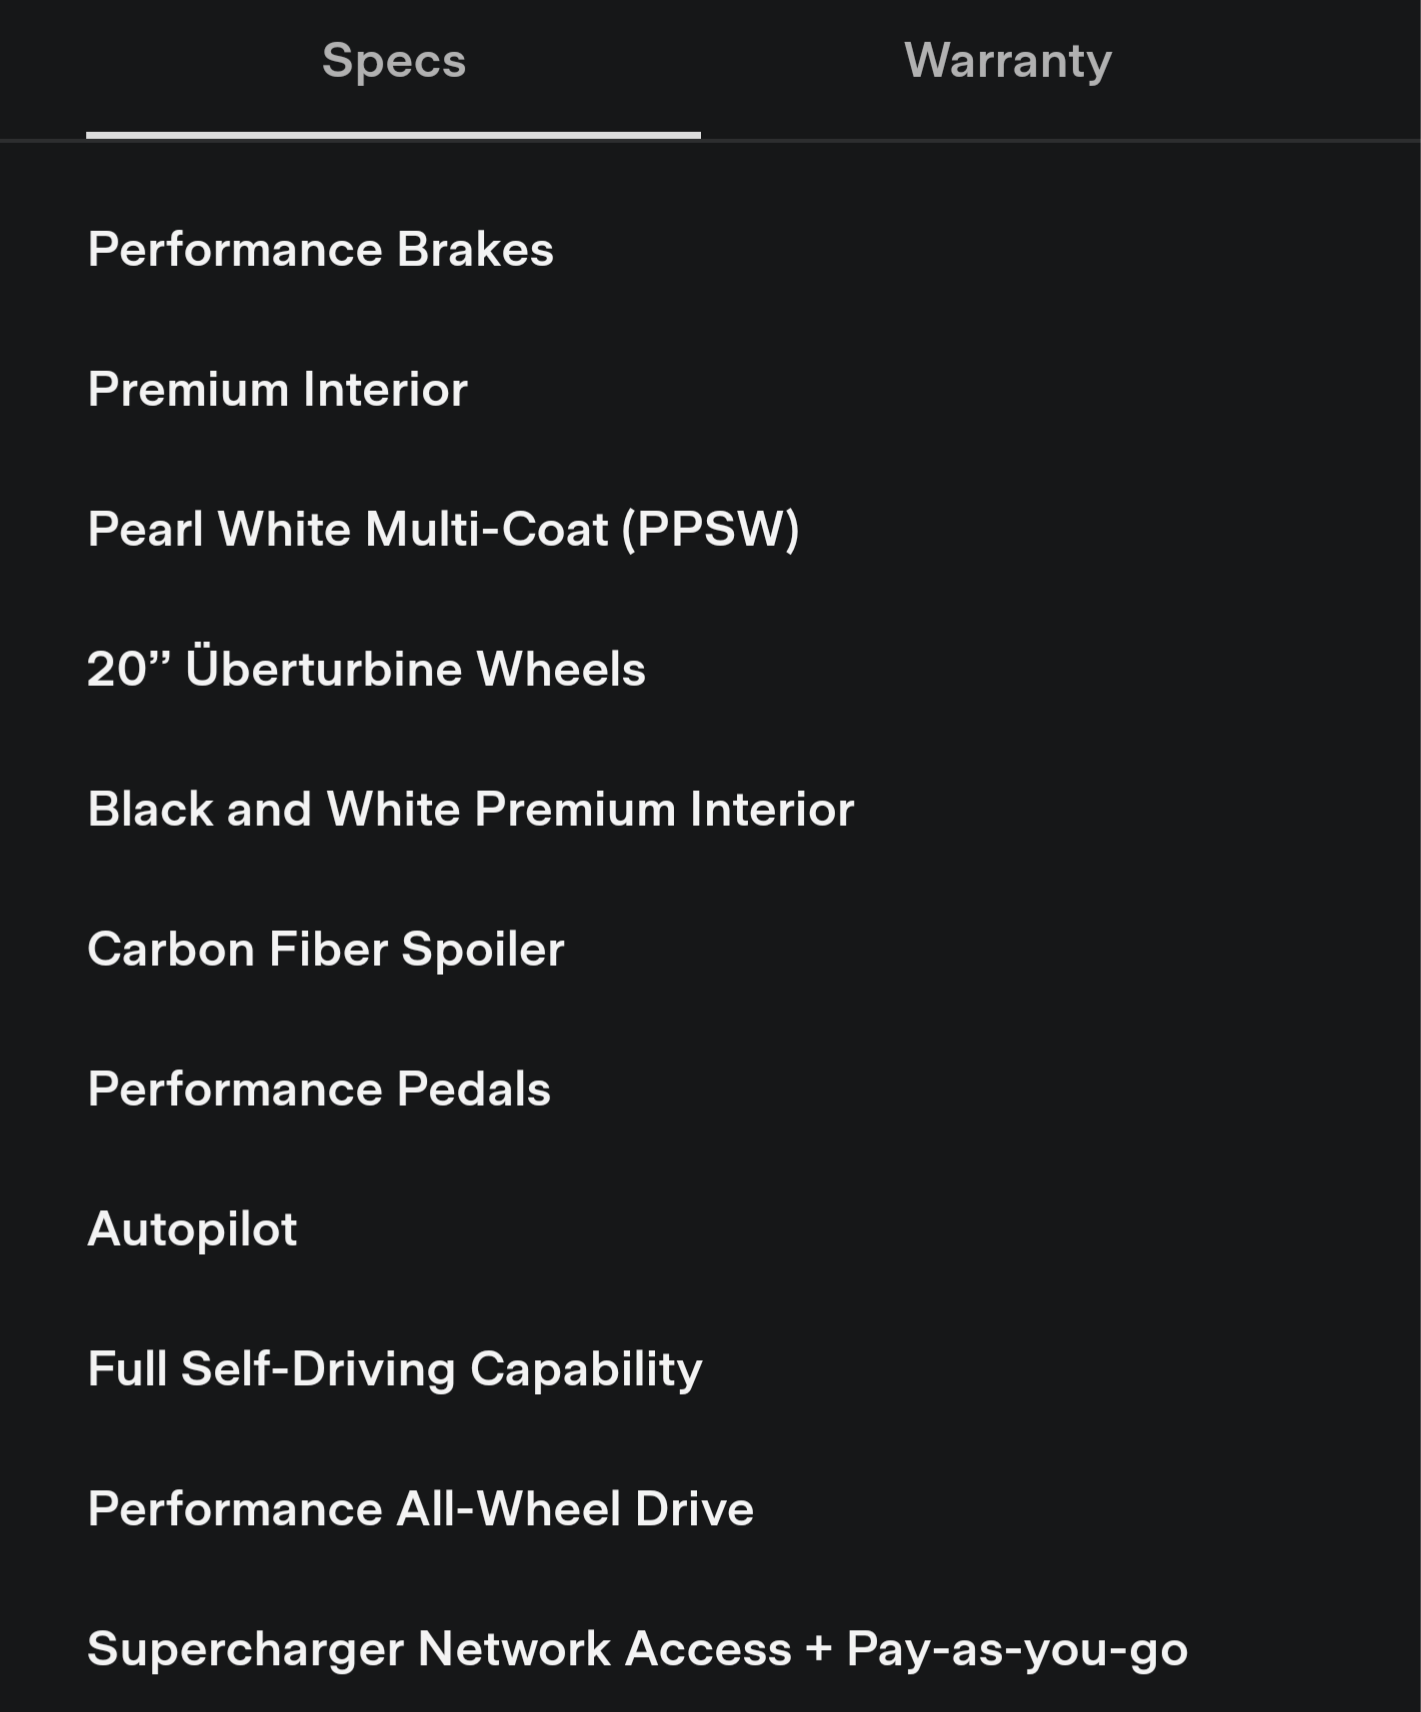Select the Specs tab
The height and width of the screenshot is (1712, 1421).
pos(393,61)
